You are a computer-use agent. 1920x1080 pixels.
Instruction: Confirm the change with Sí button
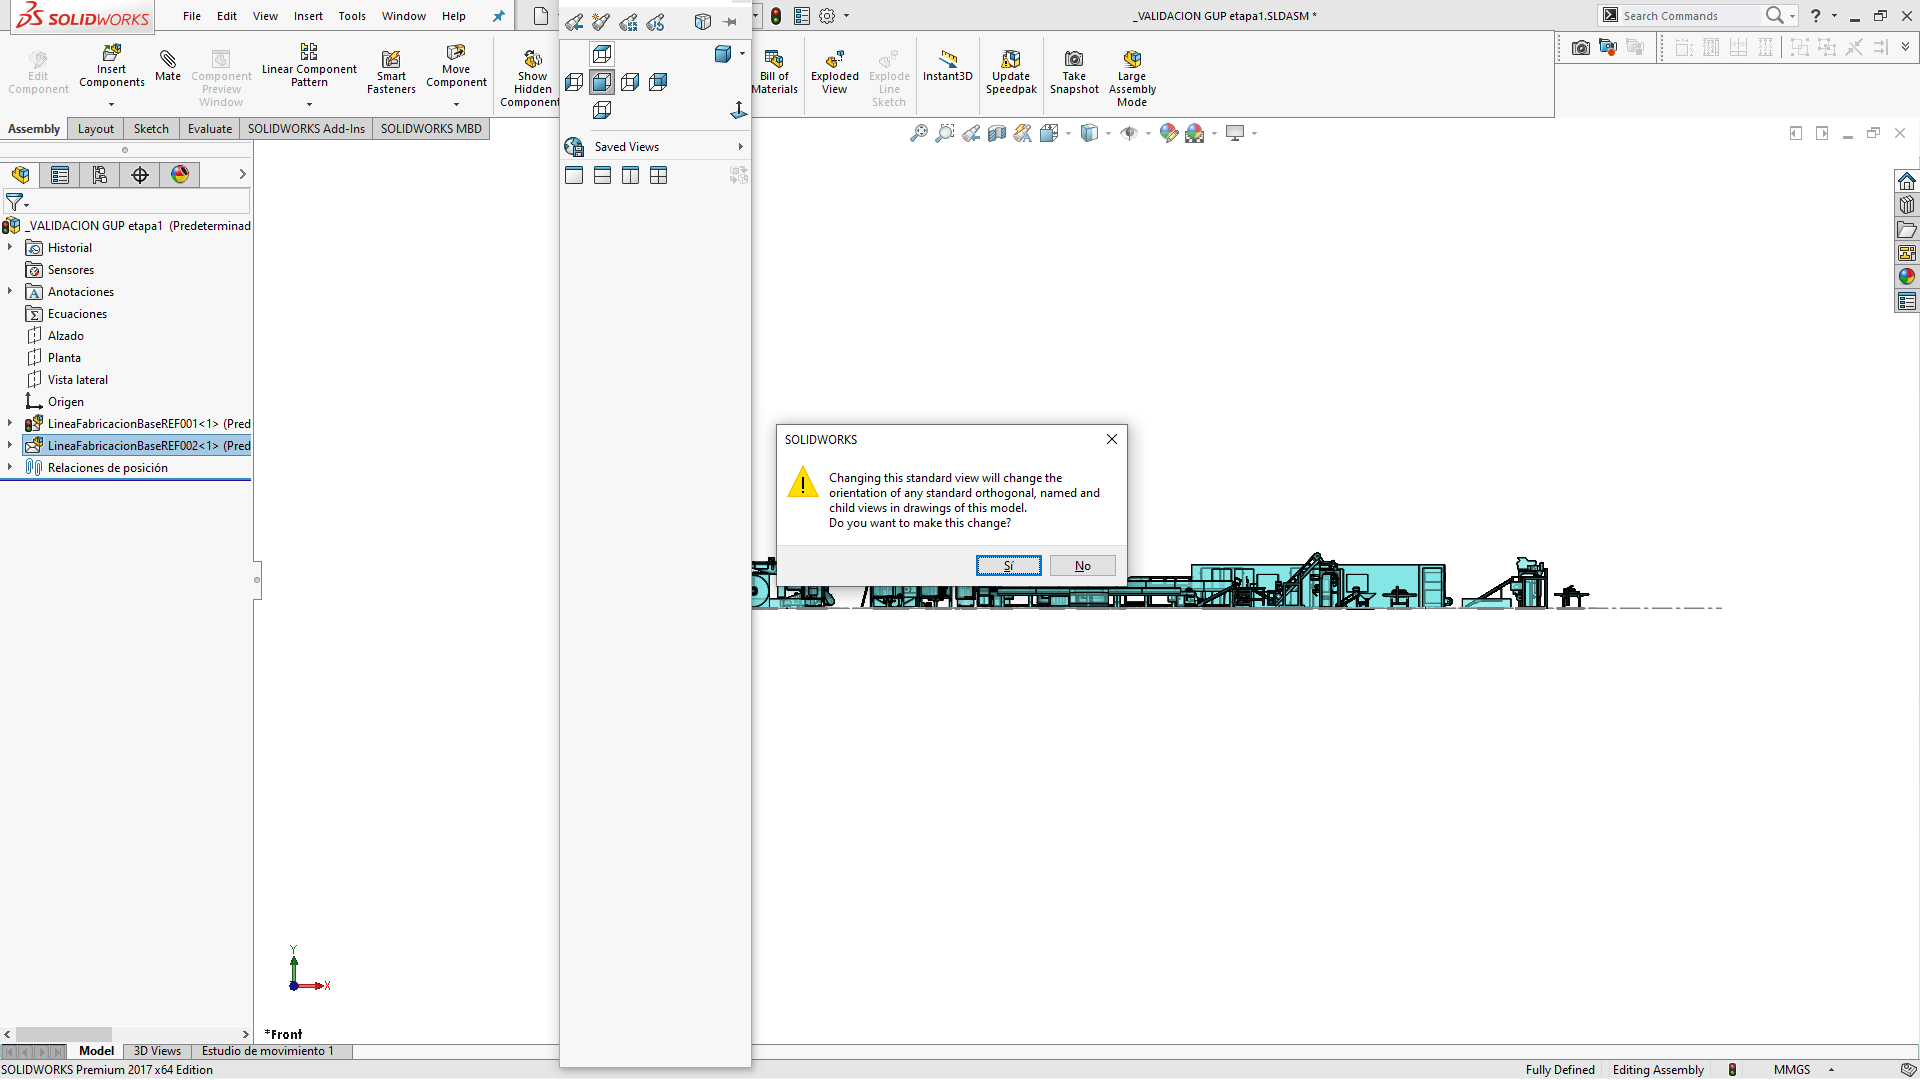1008,566
